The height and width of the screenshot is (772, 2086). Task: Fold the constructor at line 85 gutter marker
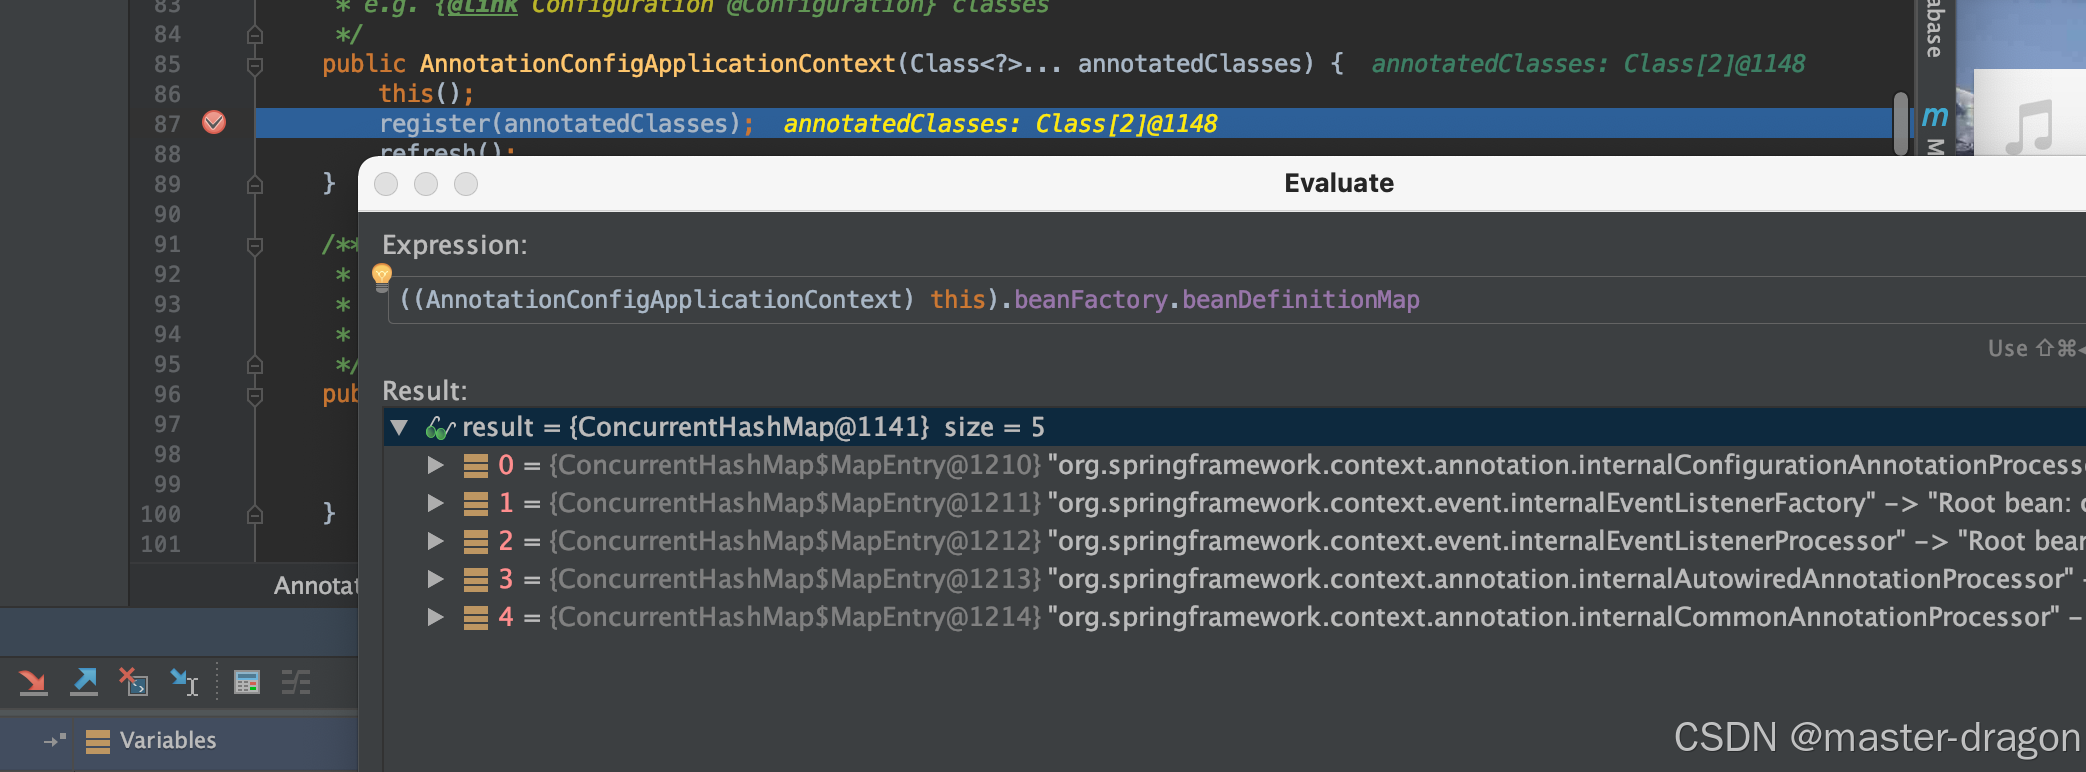coord(255,66)
